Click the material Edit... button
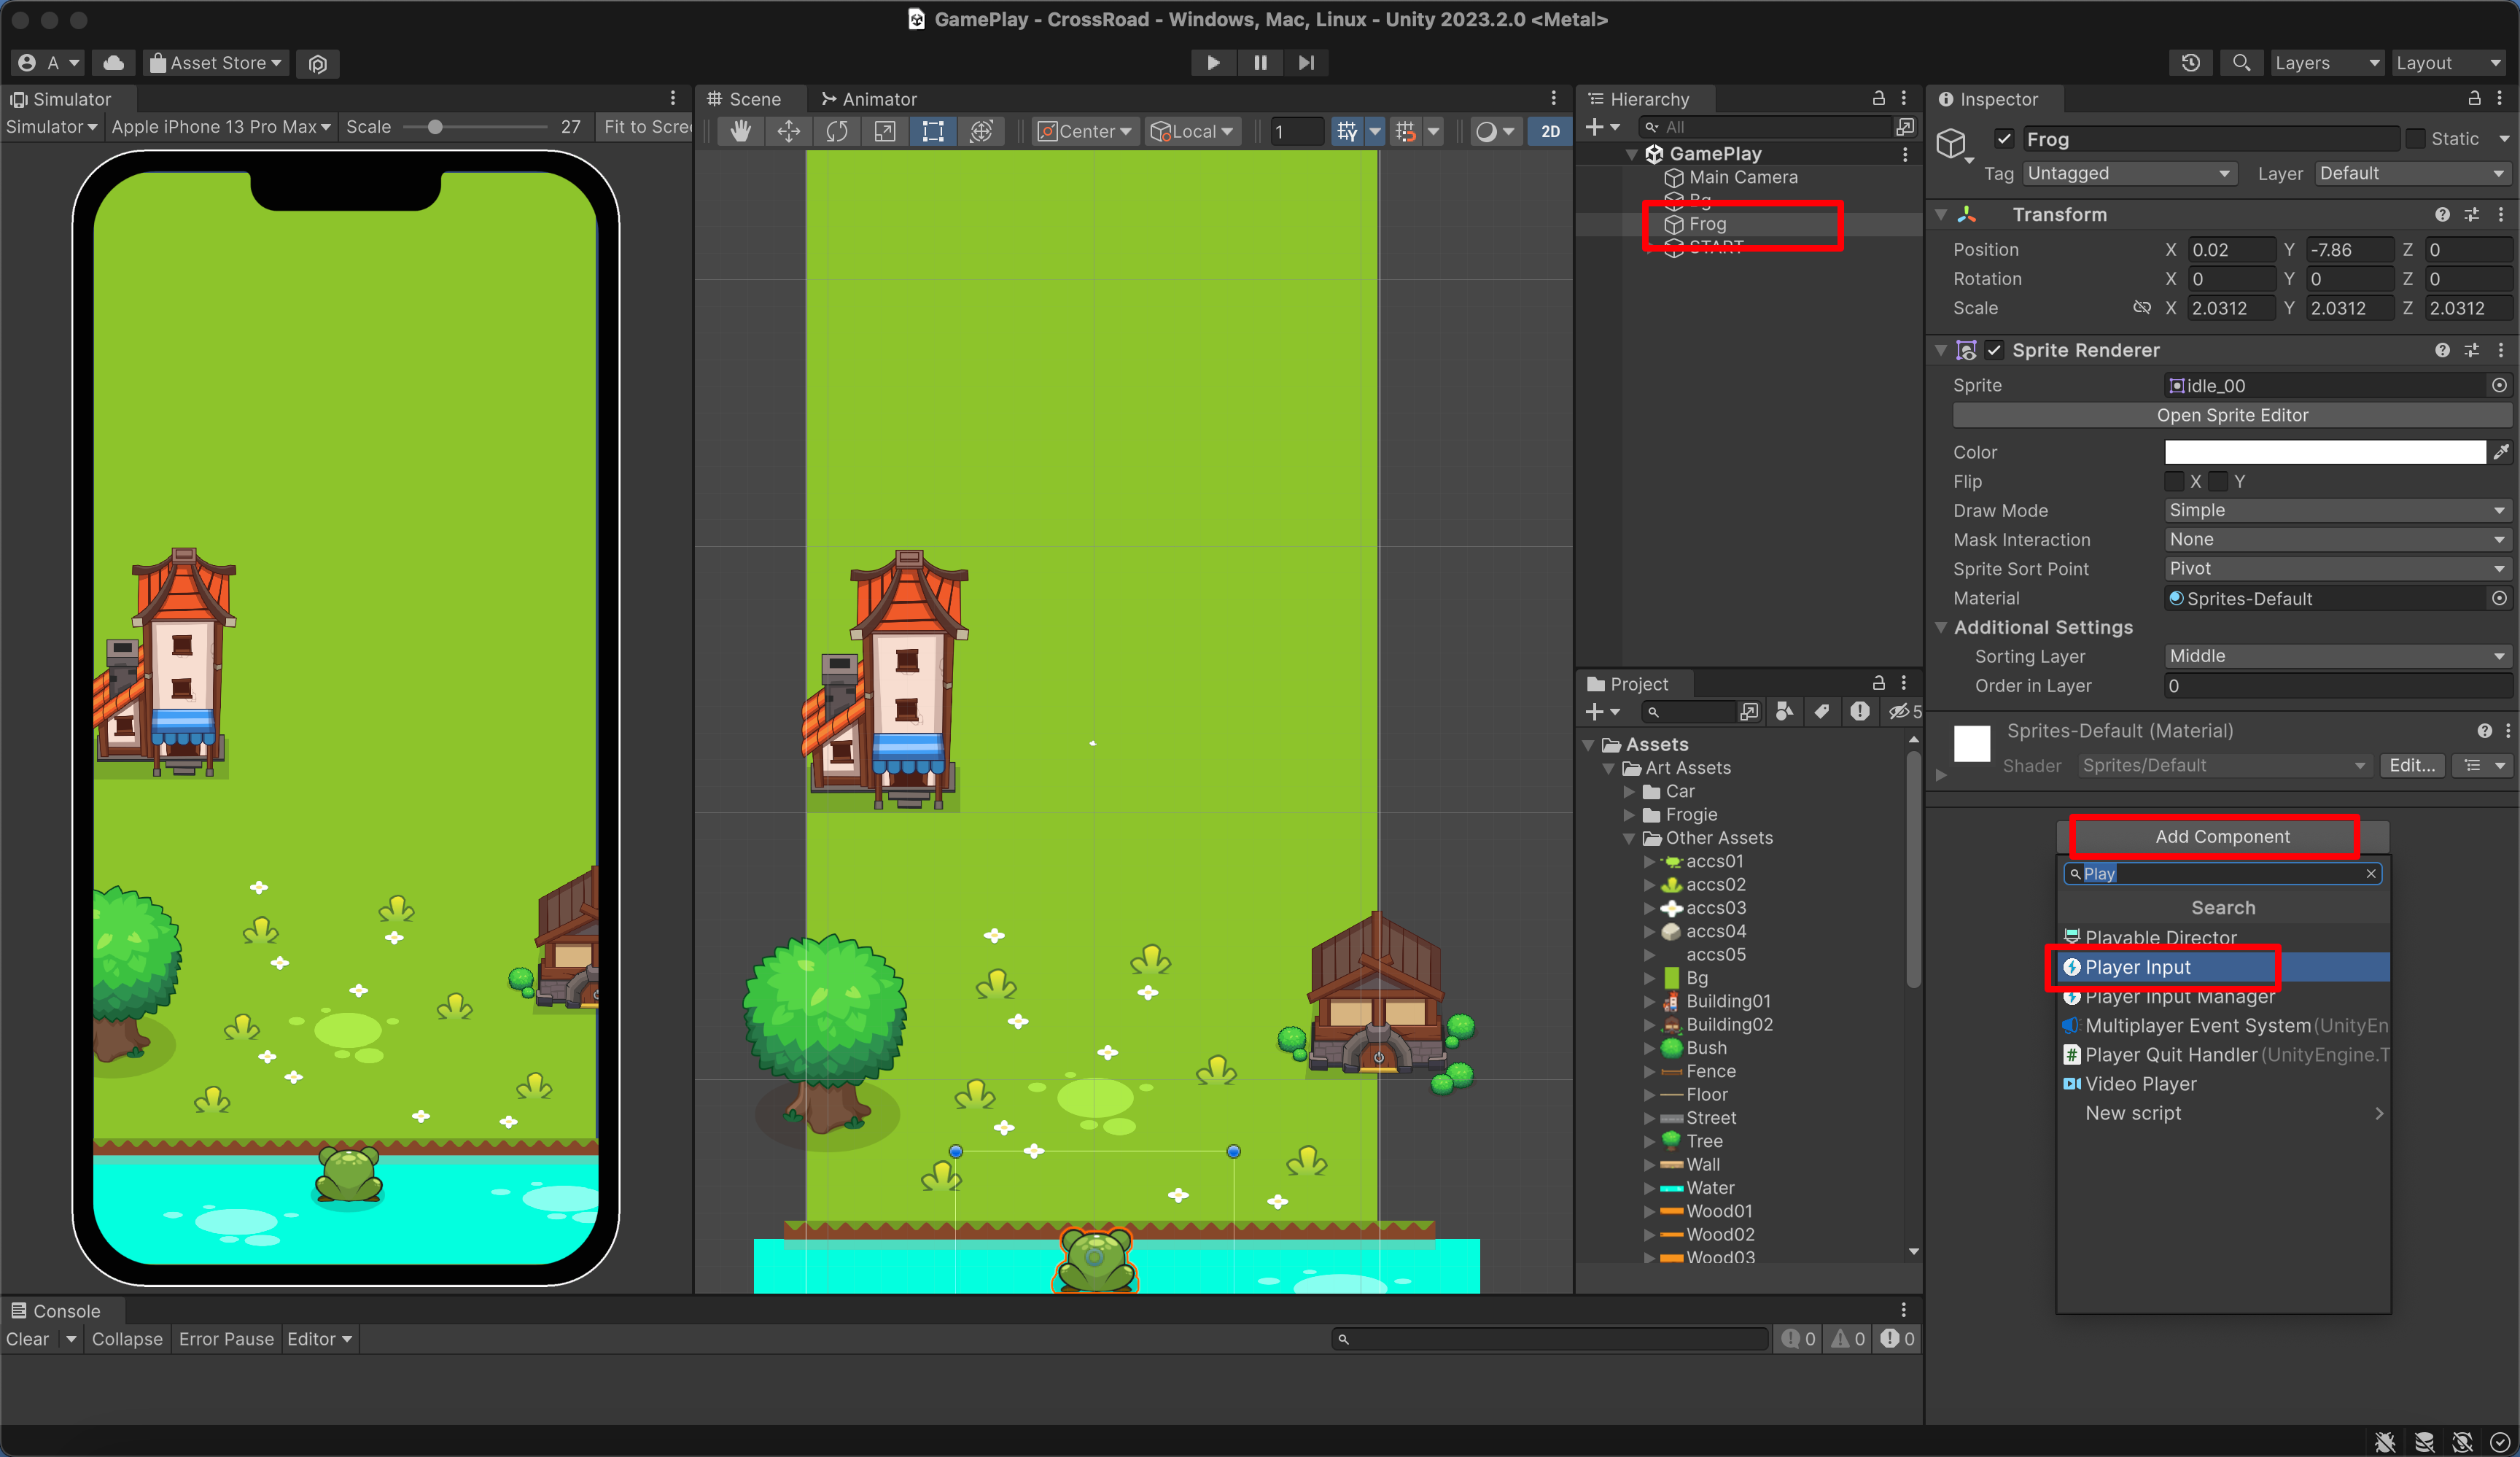 (2412, 765)
